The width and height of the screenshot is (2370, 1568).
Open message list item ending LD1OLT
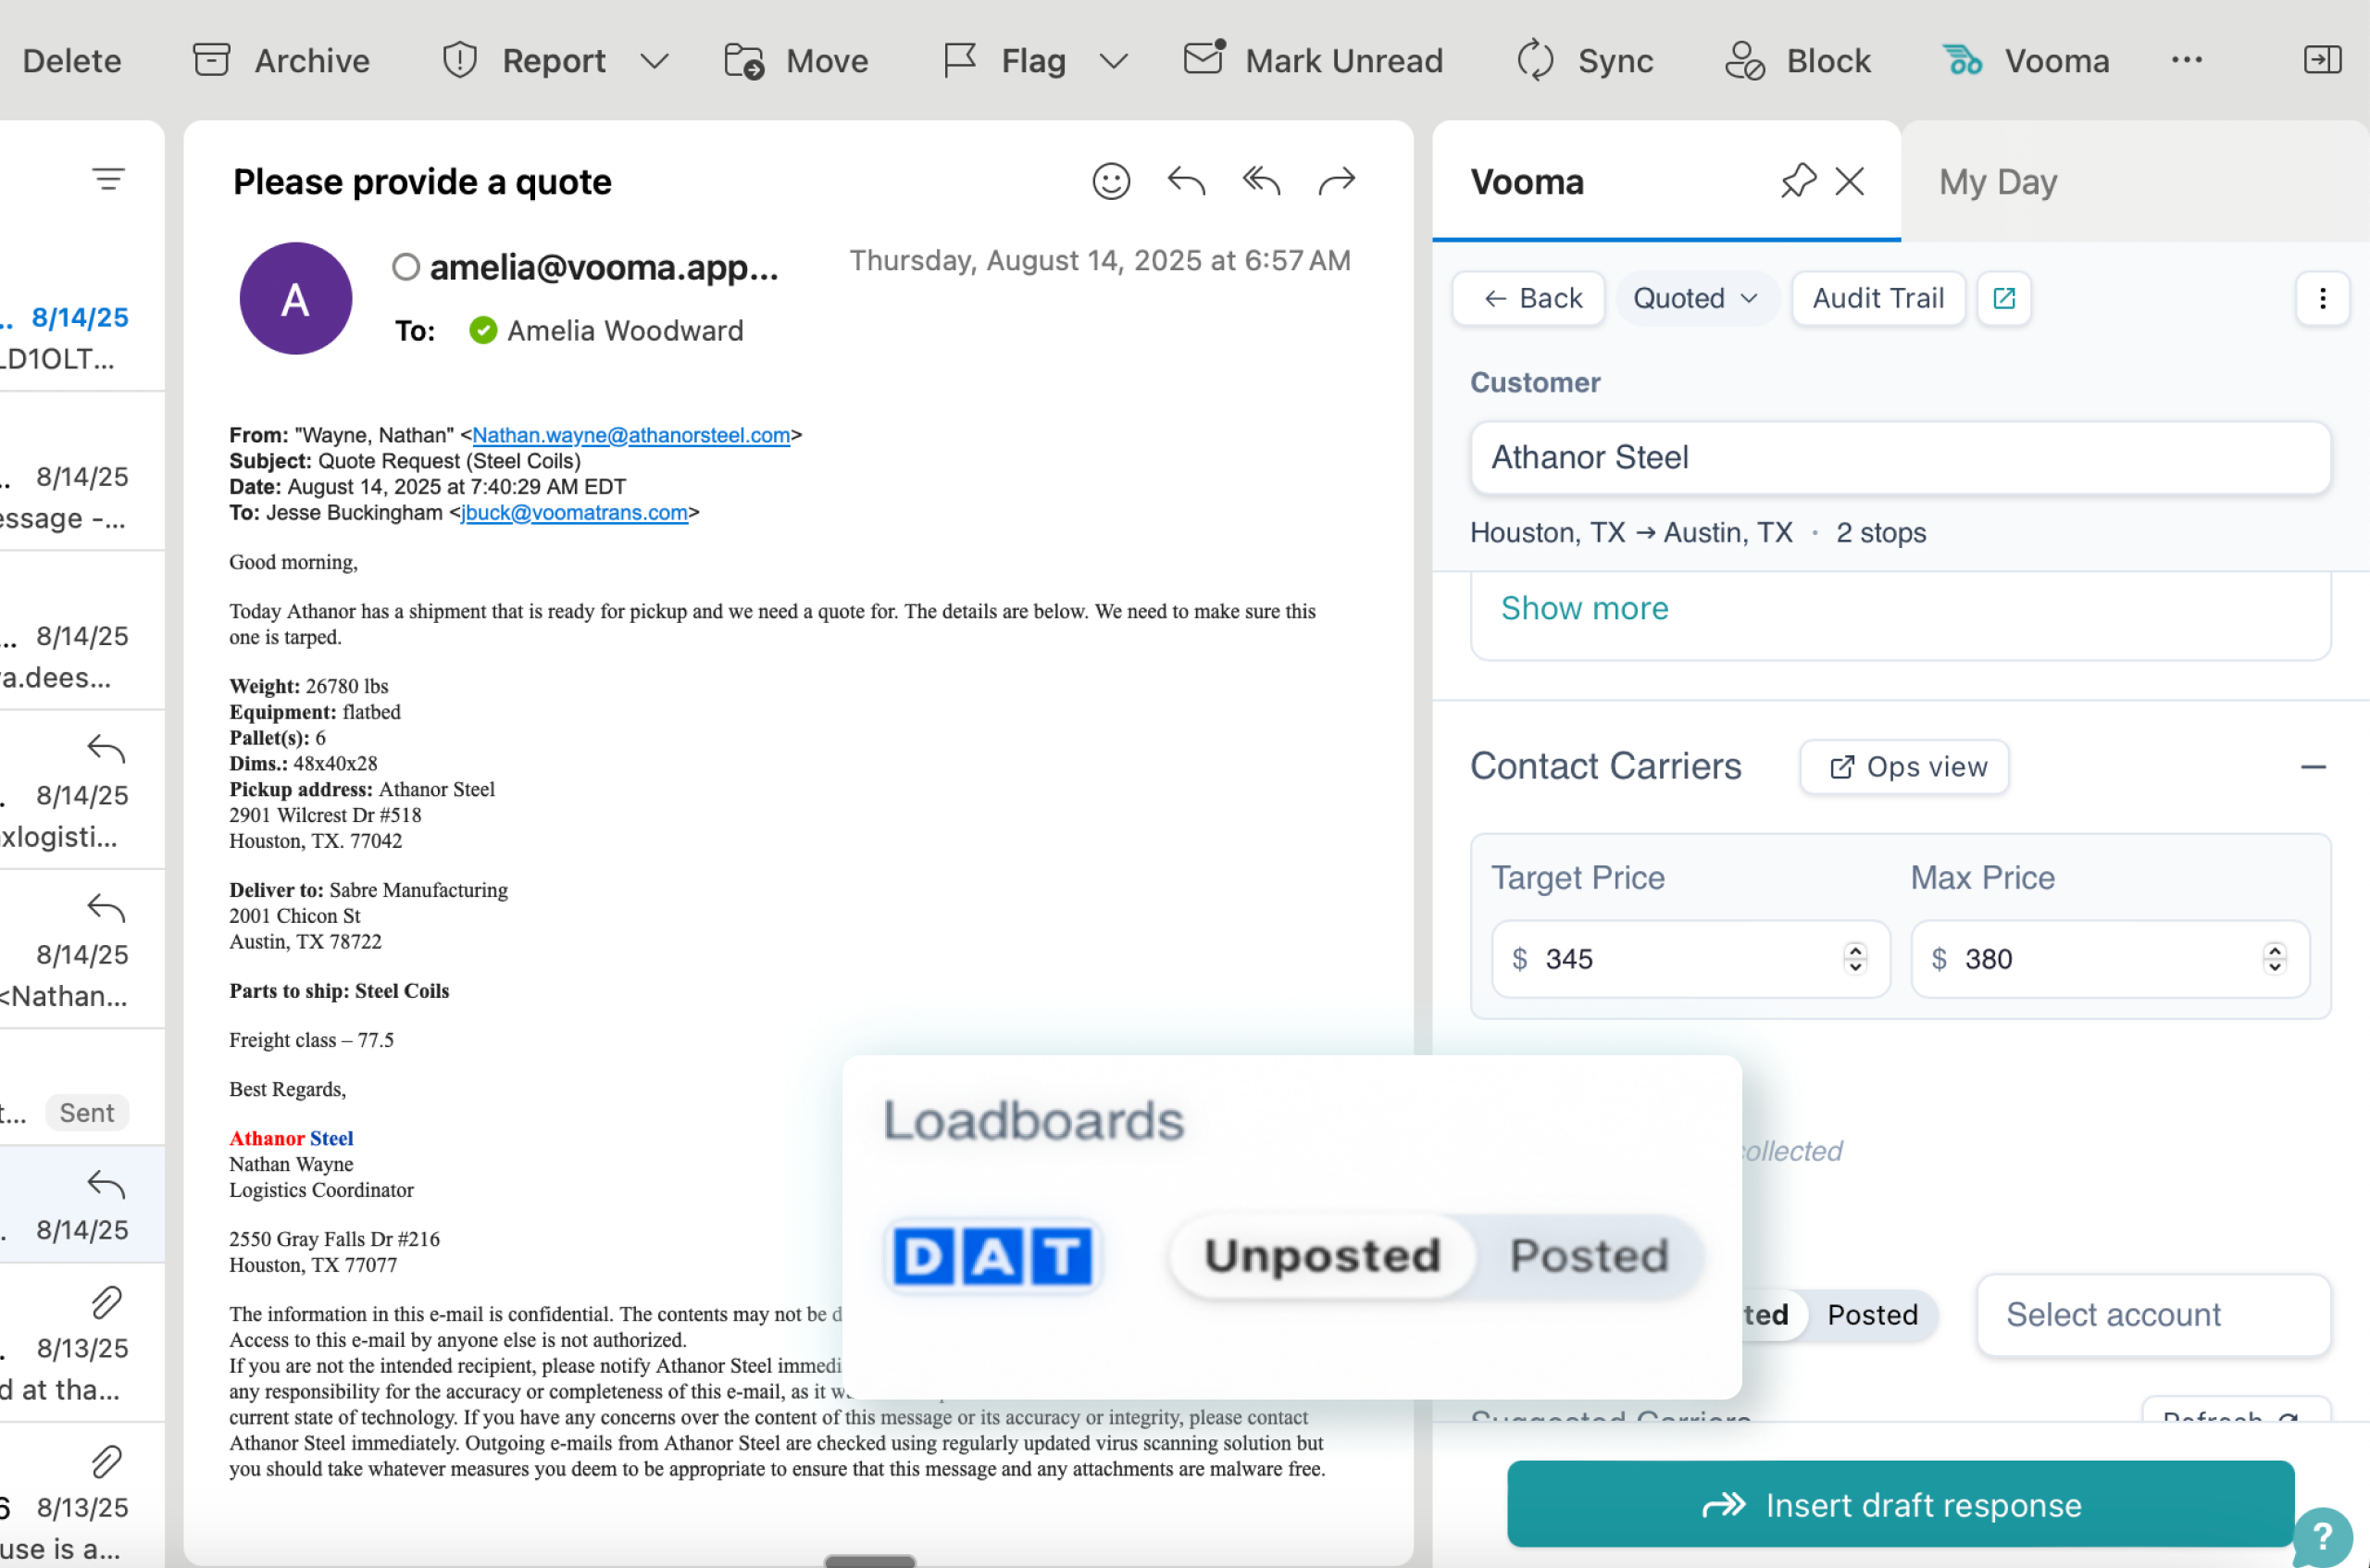click(x=82, y=337)
